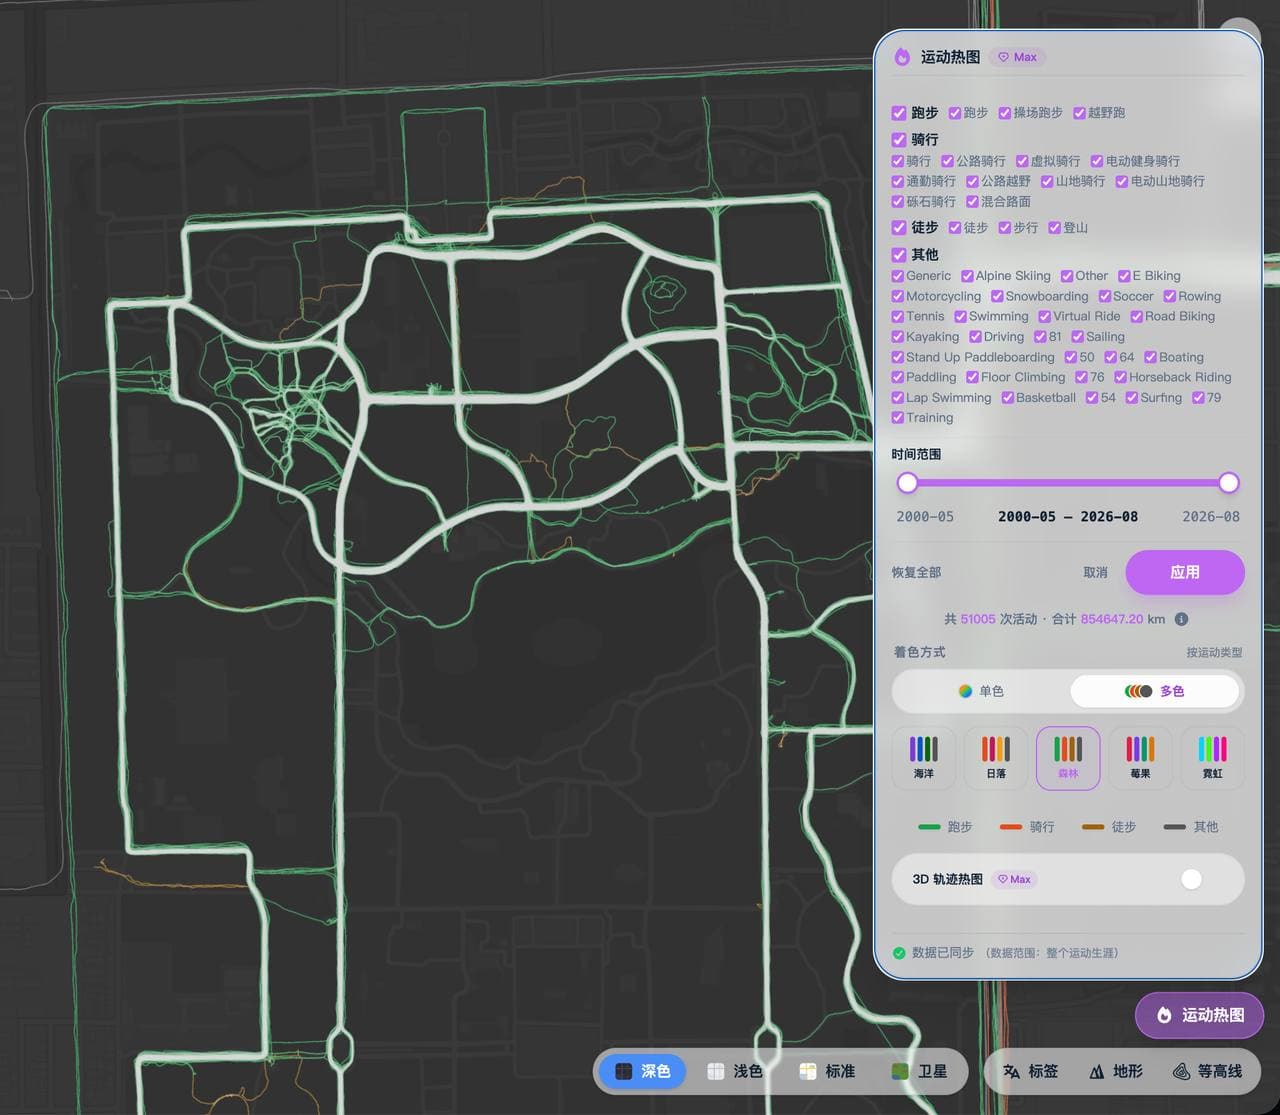This screenshot has width=1280, height=1115.
Task: Uncheck the 其他 category checkbox
Action: tap(899, 255)
